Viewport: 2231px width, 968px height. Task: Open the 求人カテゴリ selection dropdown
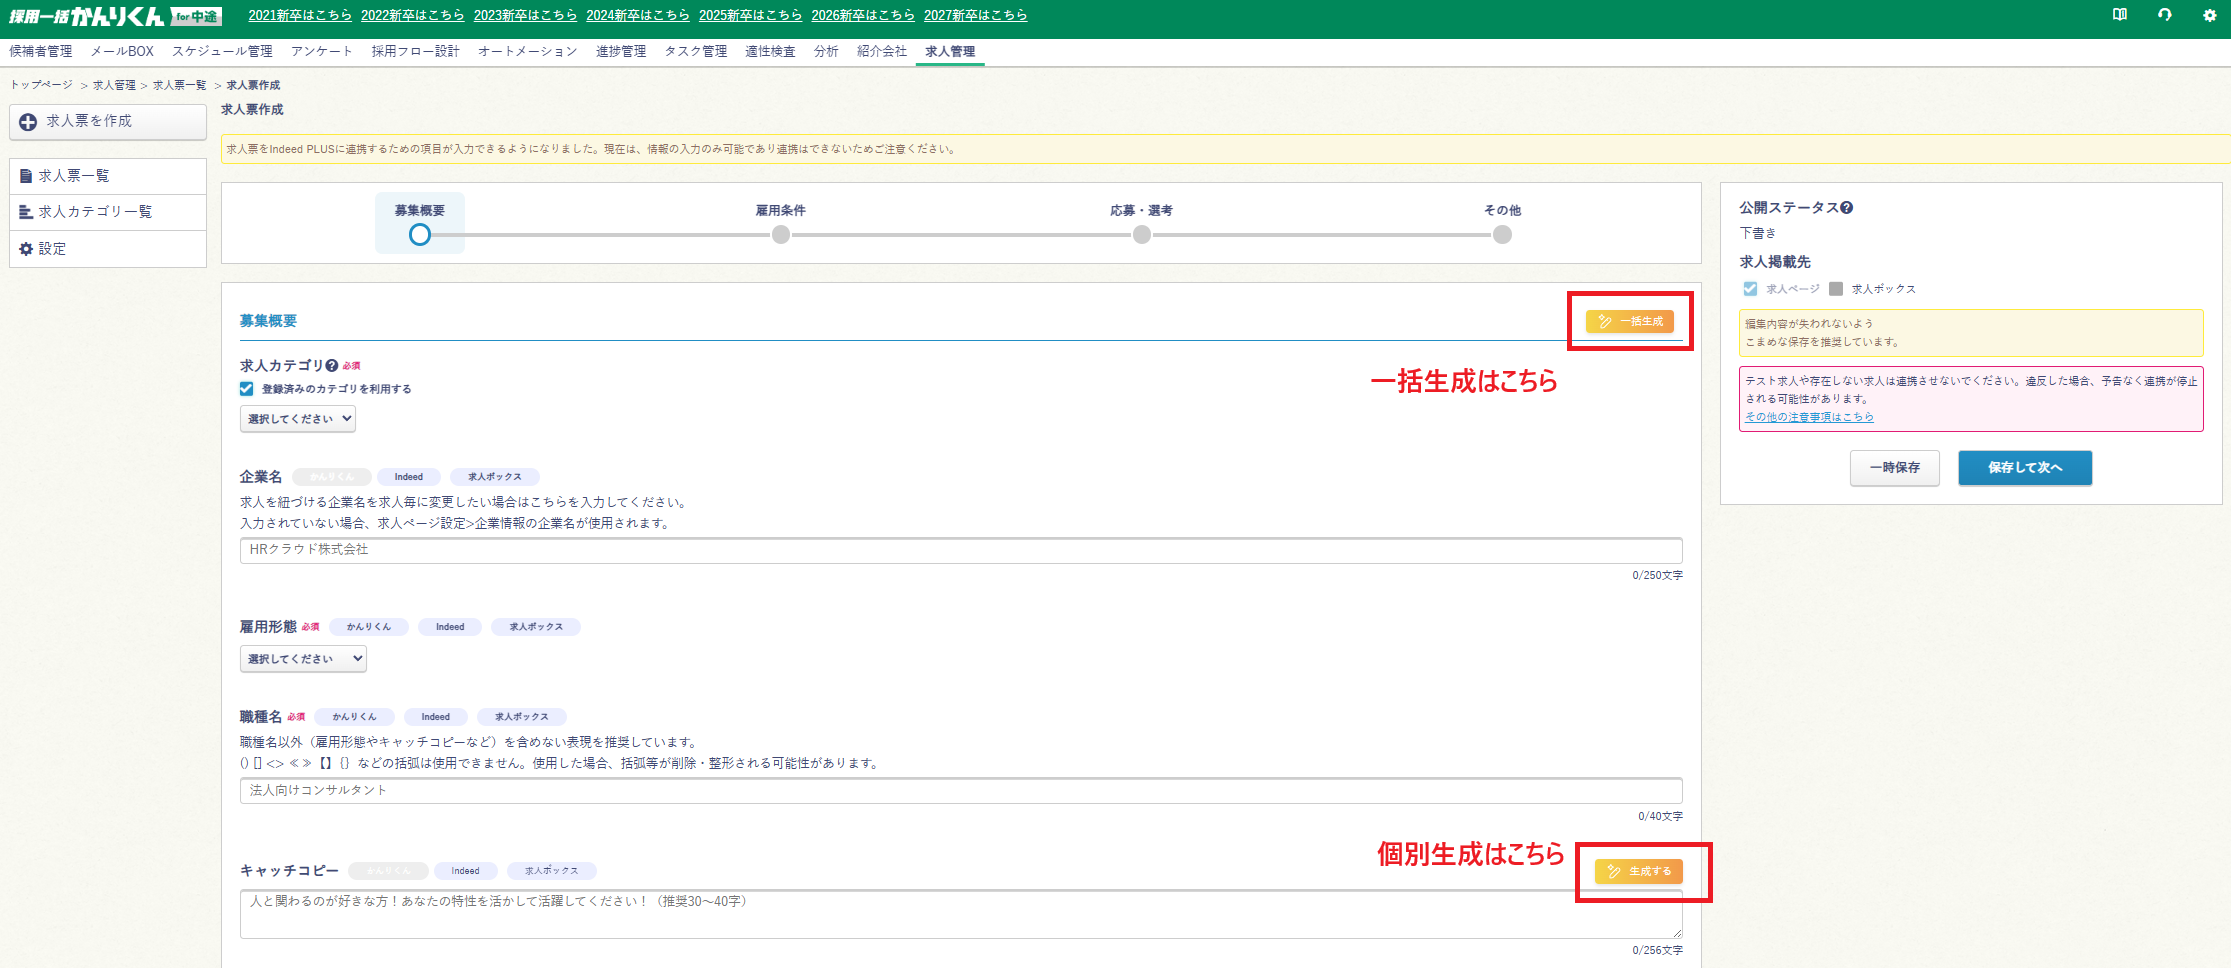(298, 419)
